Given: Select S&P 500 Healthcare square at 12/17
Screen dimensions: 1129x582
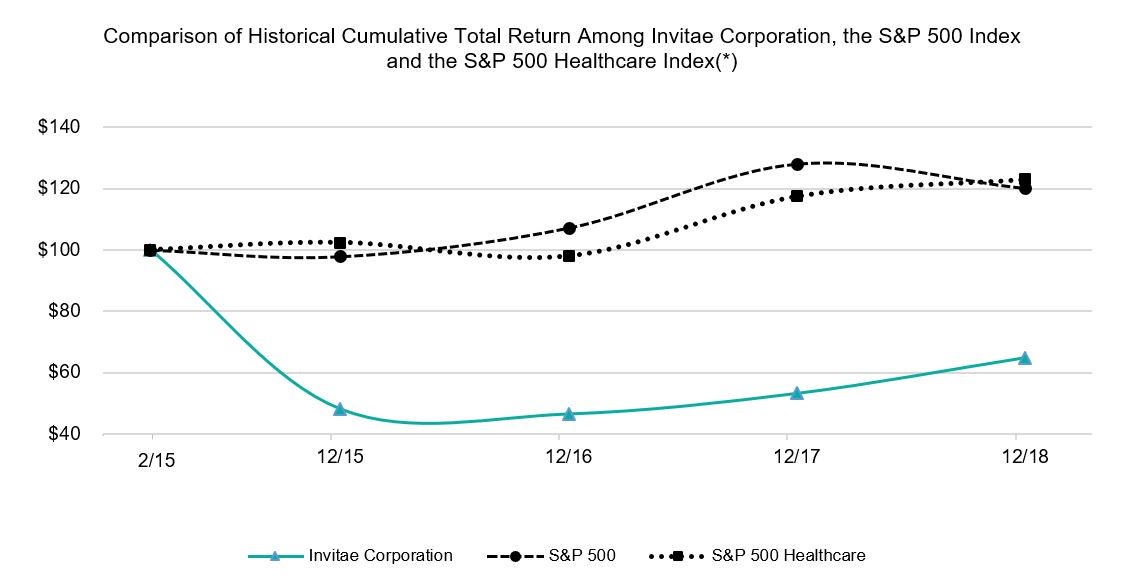Looking at the screenshot, I should [x=797, y=196].
